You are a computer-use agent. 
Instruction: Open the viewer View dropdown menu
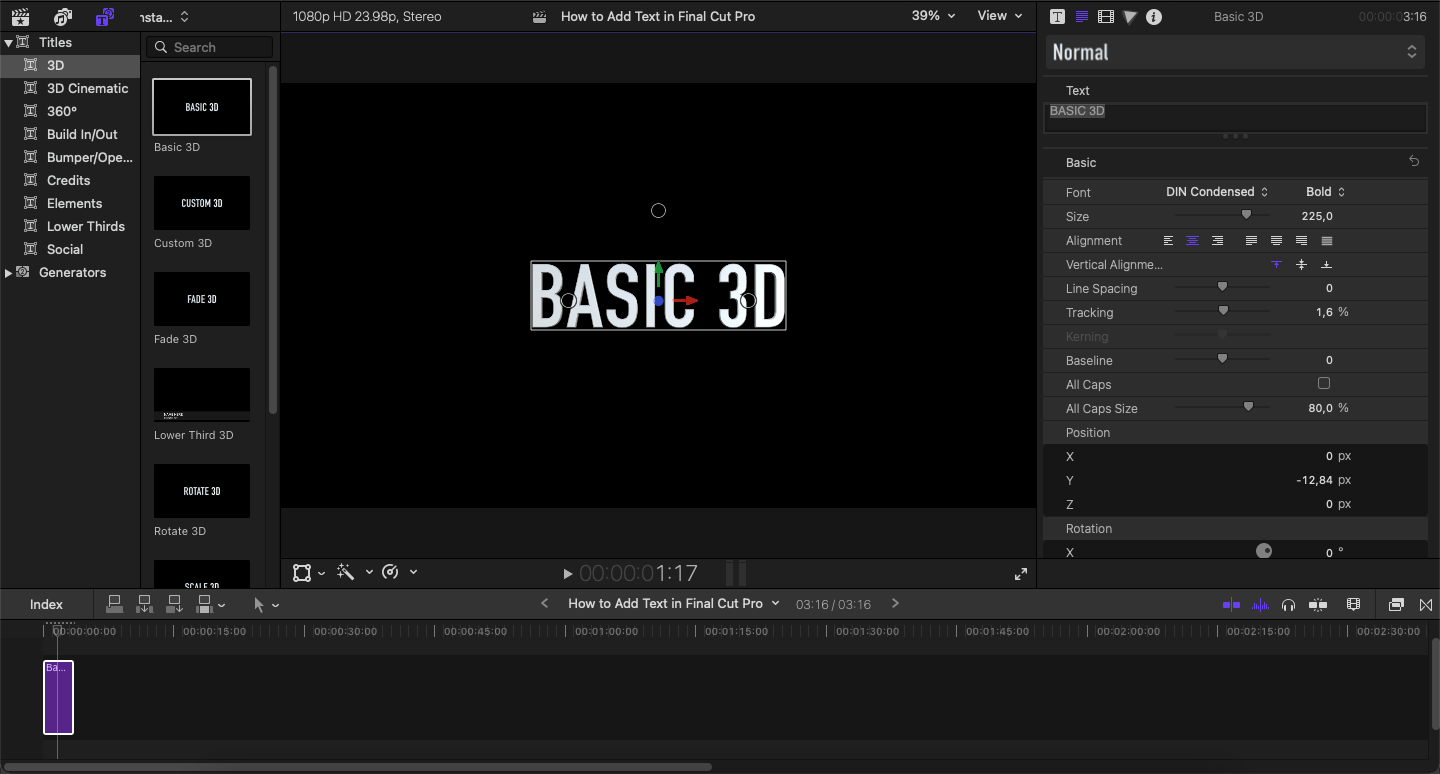[x=999, y=16]
